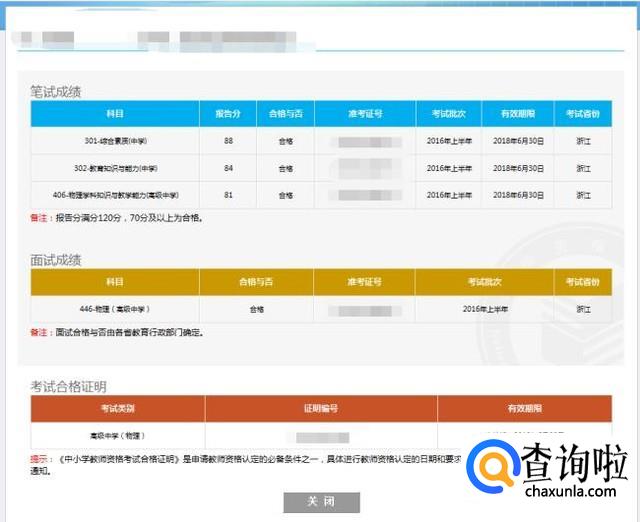Screen dimensions: 640x522
Task: Select the 笔试成绩 section heading
Action: click(x=56, y=92)
